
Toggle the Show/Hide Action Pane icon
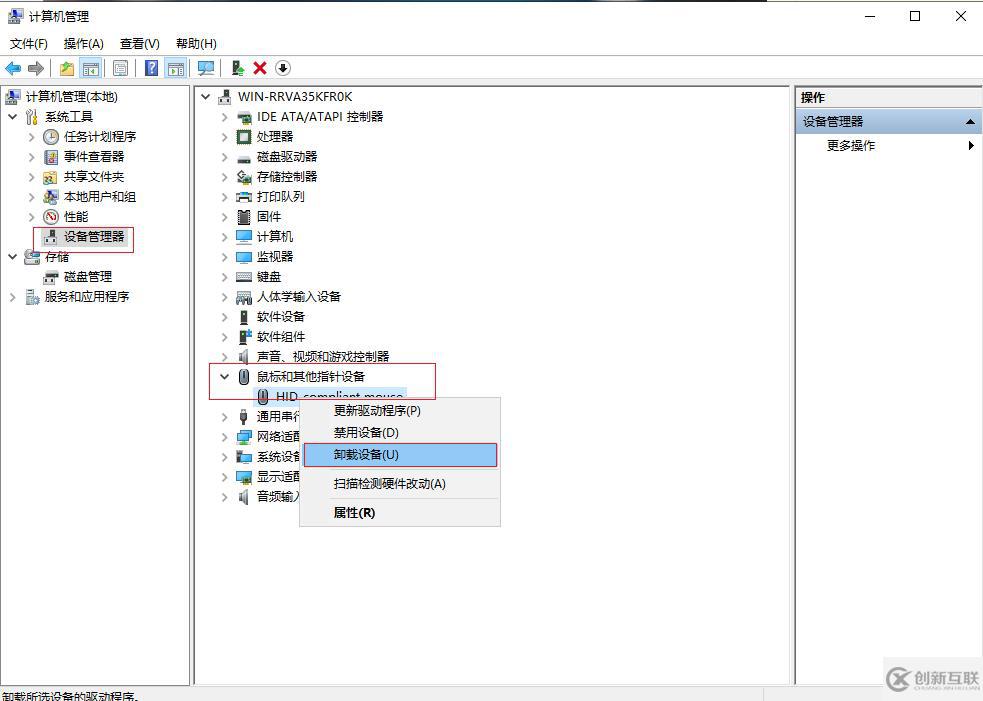[x=176, y=68]
